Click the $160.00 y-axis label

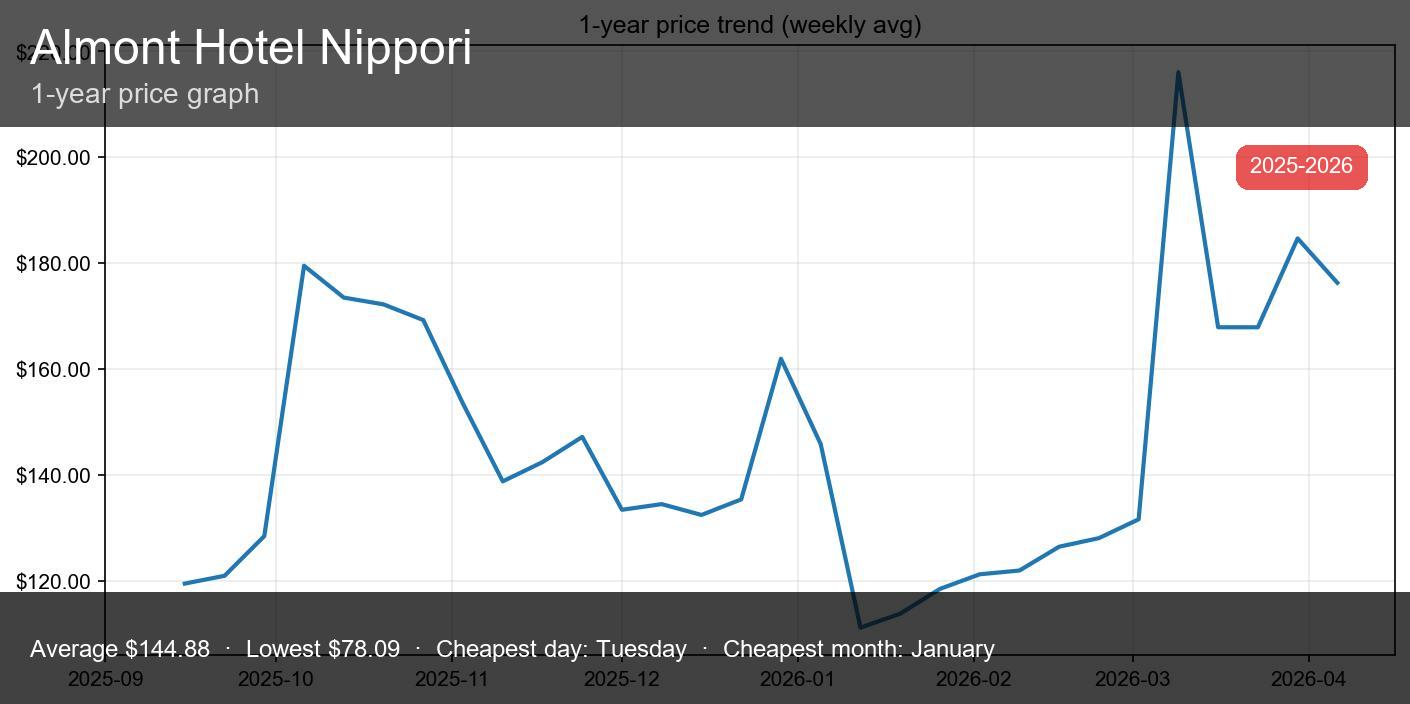click(x=53, y=370)
